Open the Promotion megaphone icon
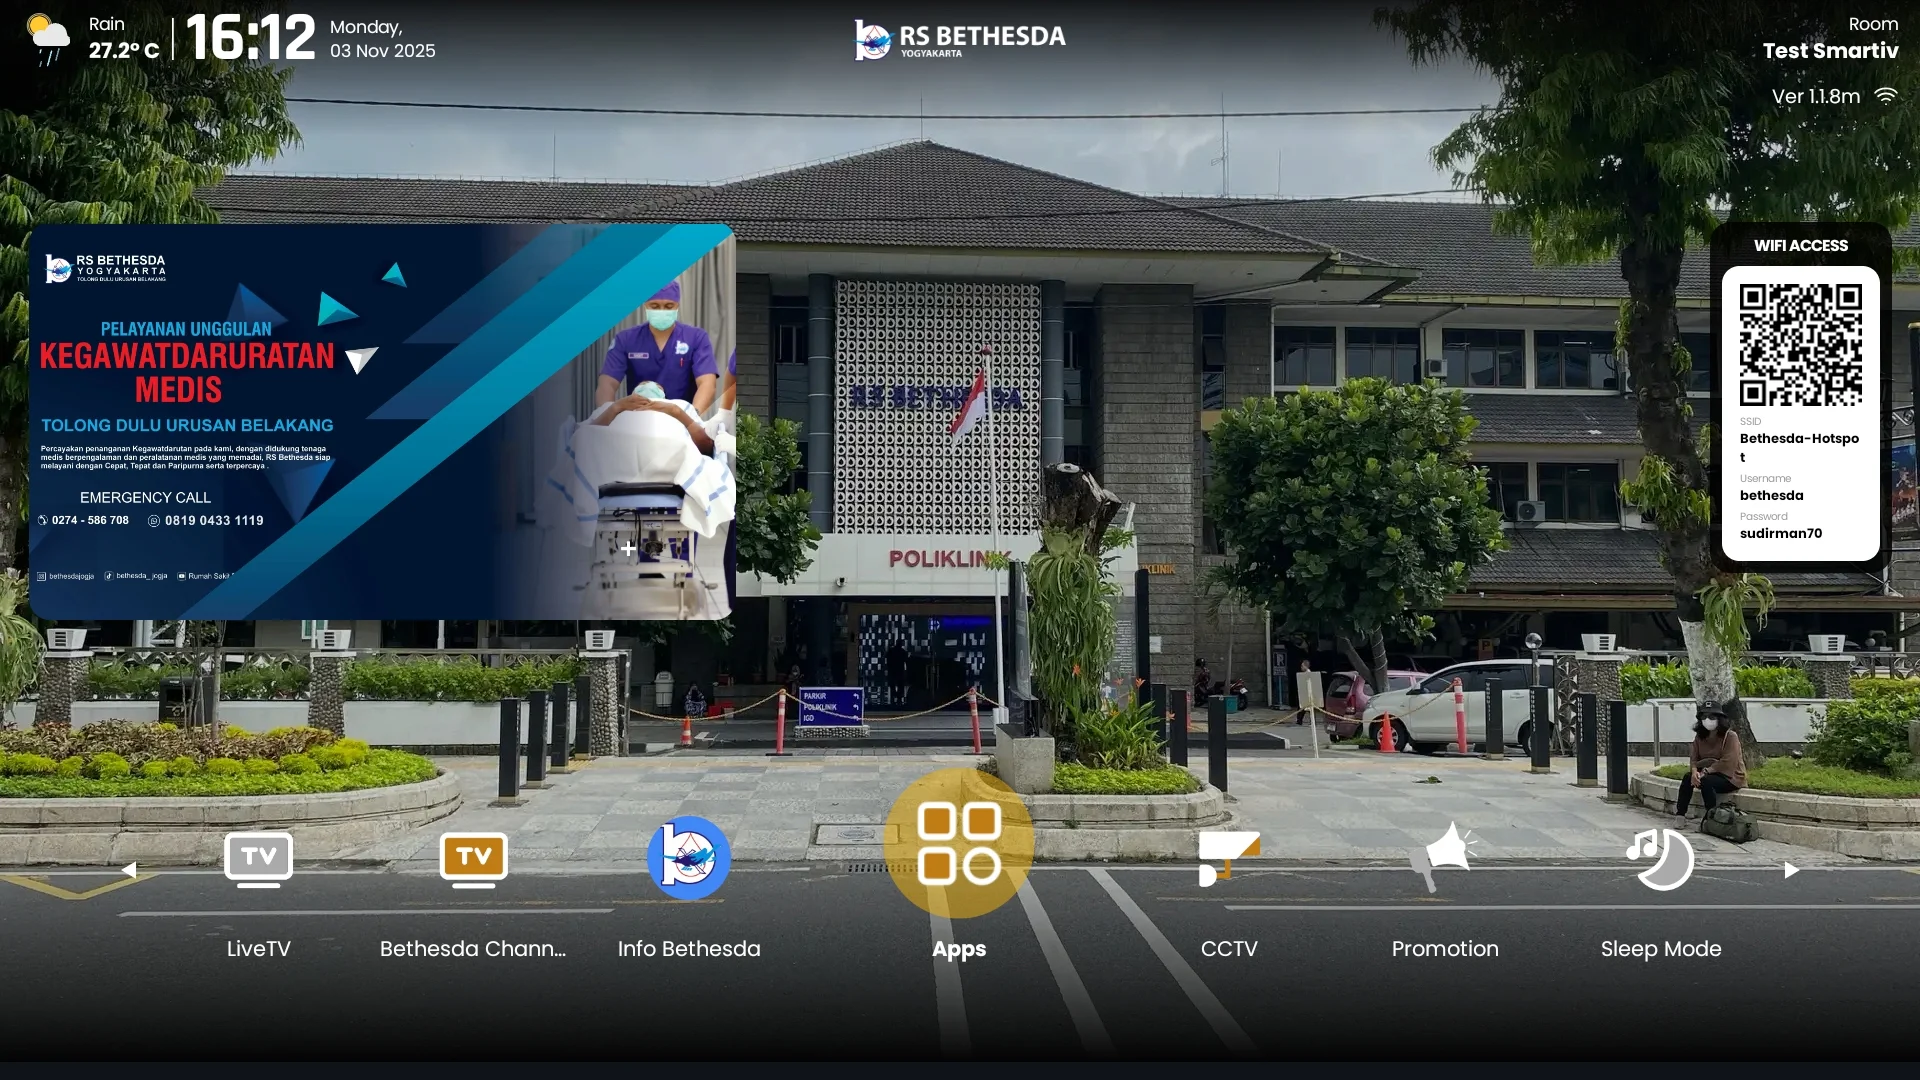 pyautogui.click(x=1445, y=857)
